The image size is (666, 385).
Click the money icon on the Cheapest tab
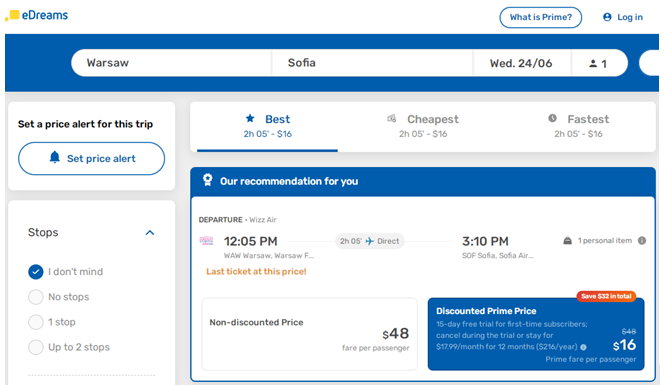pyautogui.click(x=392, y=118)
